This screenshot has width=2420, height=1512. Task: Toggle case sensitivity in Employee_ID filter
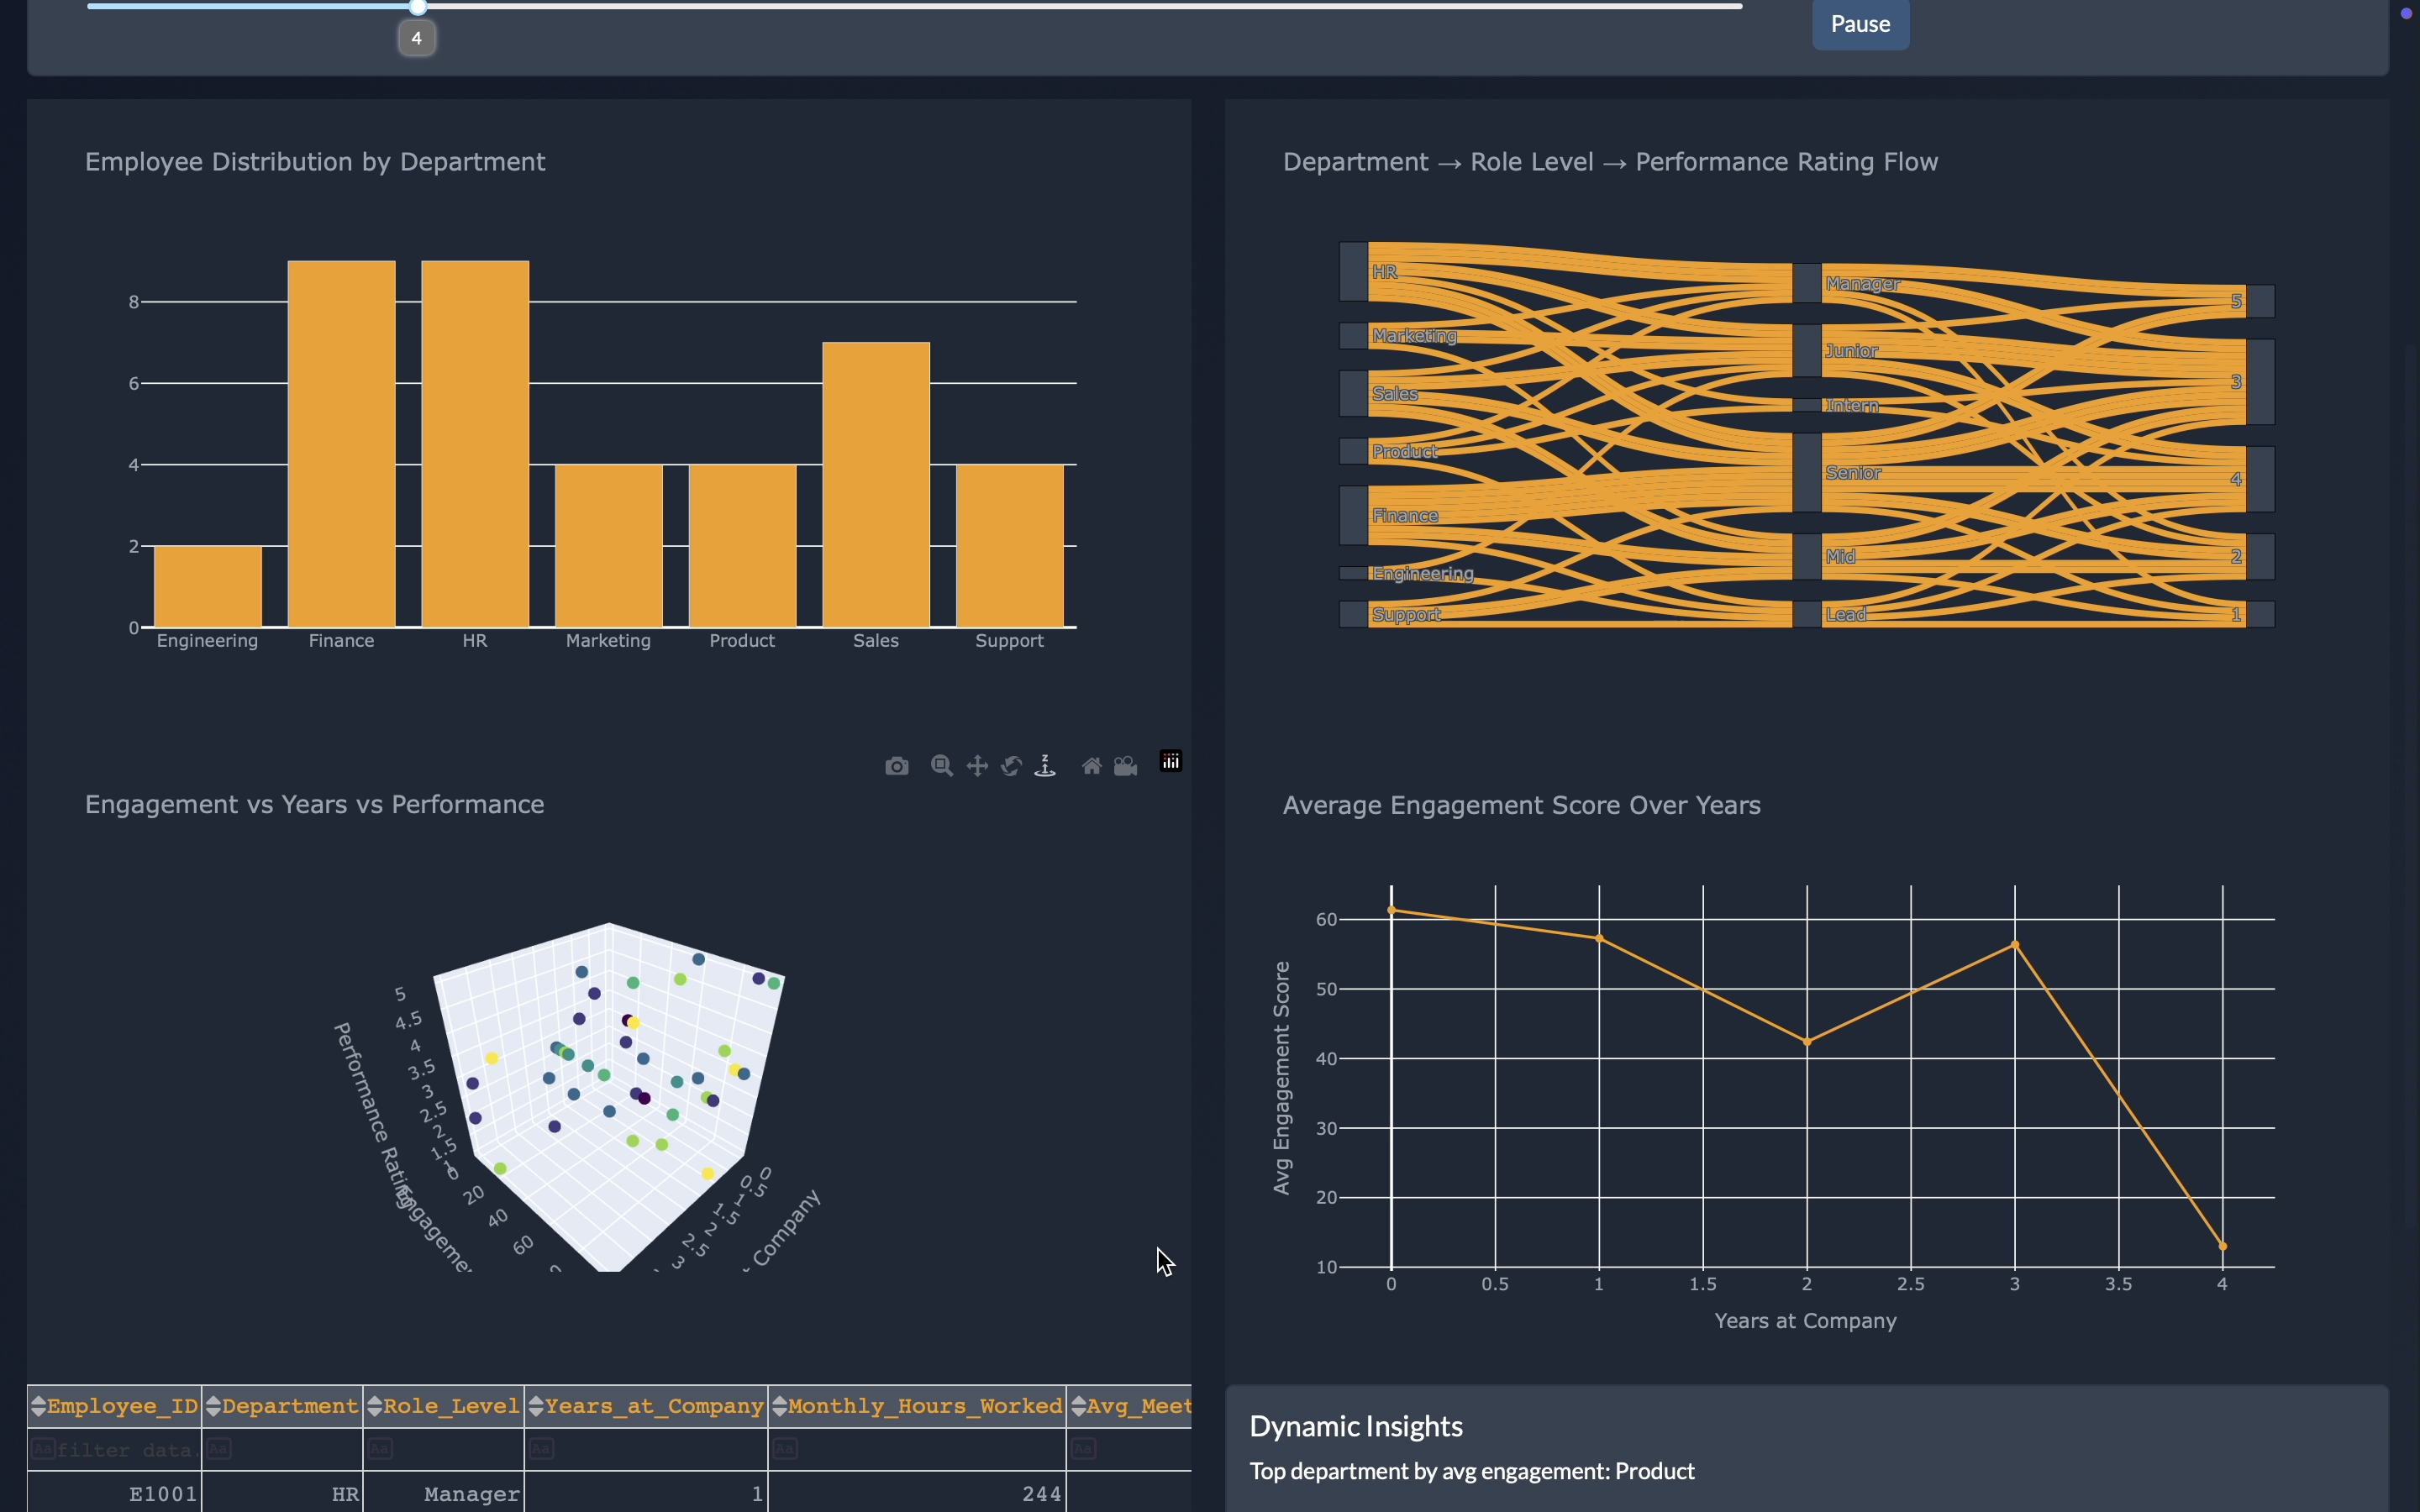click(42, 1448)
